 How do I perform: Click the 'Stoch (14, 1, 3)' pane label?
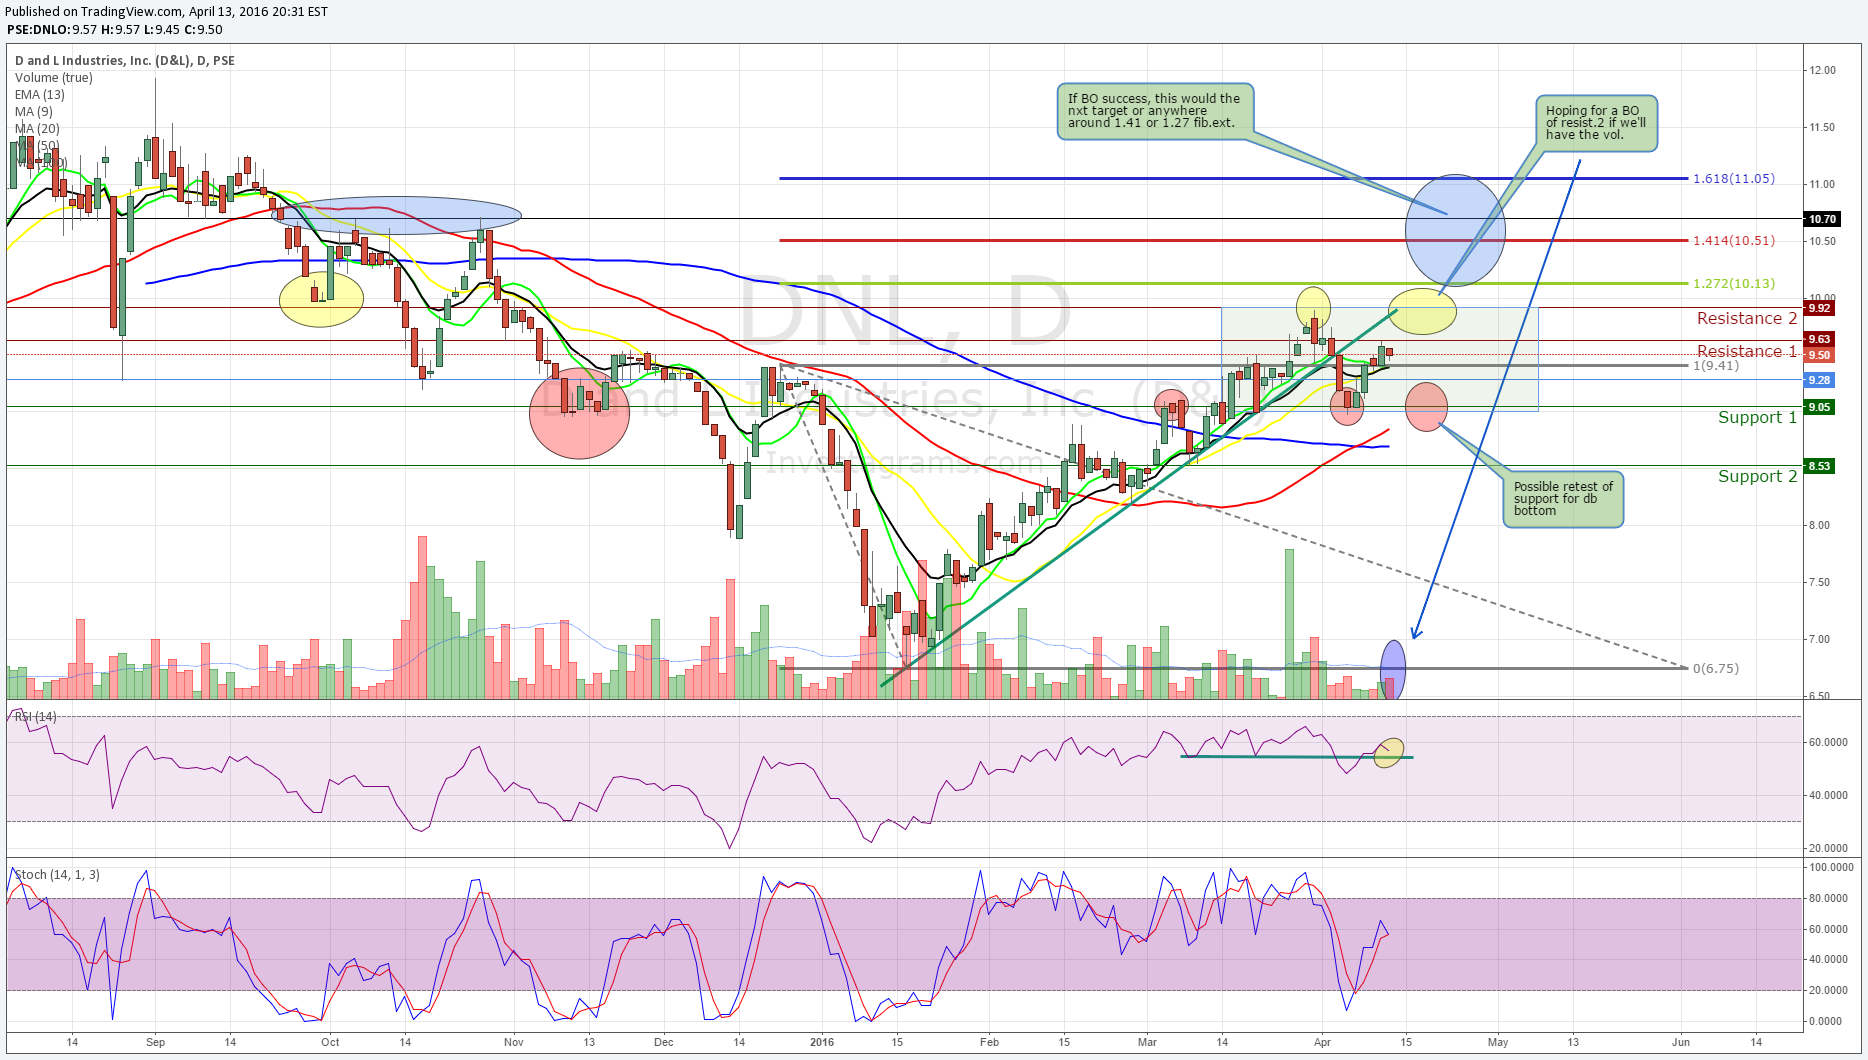click(x=57, y=874)
